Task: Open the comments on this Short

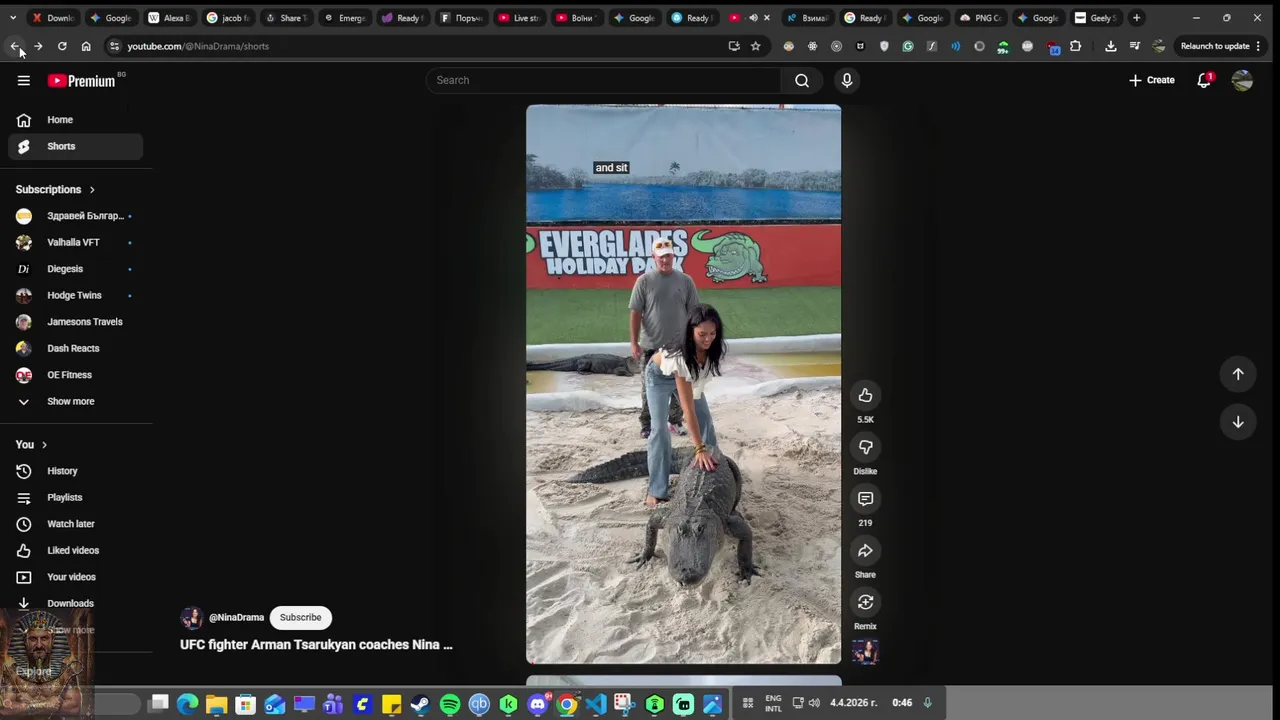Action: [865, 499]
